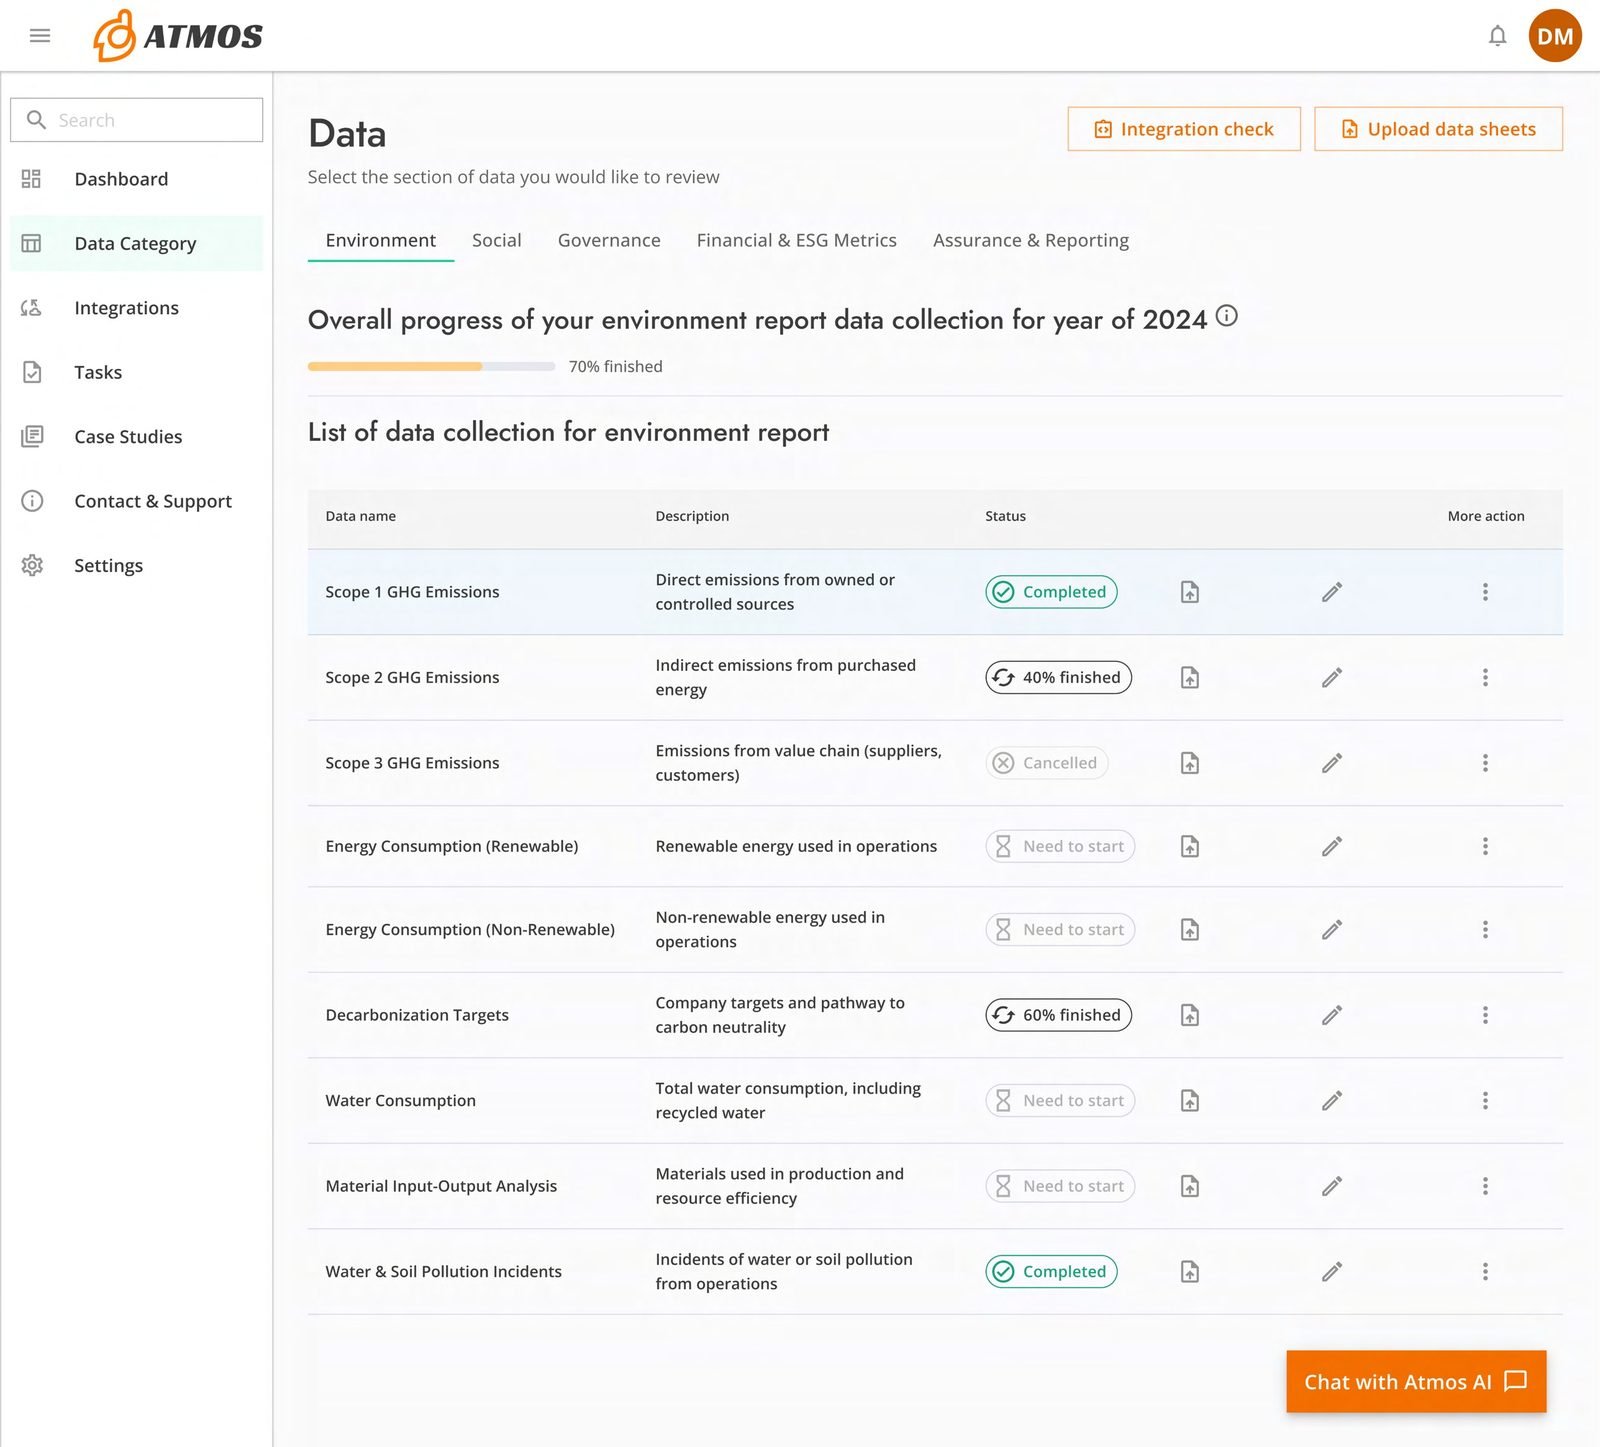The image size is (1600, 1447).
Task: Open Assurance & Reporting tab
Action: point(1031,240)
